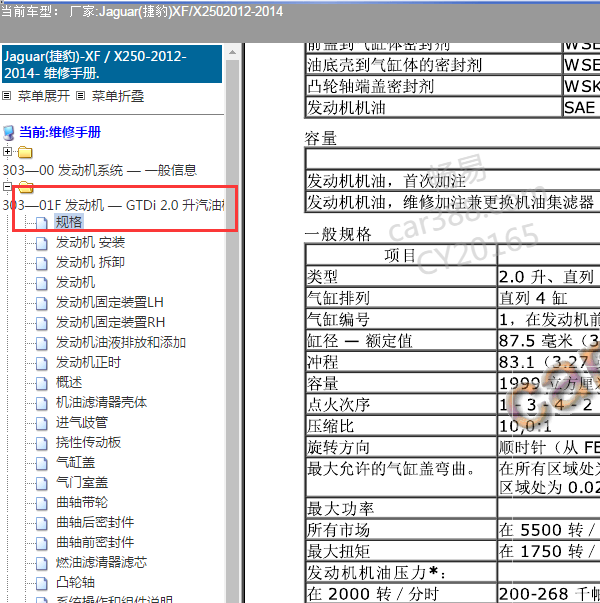Collapse the 303—01F 发动机 folder node
This screenshot has width=600, height=603.
tap(7, 187)
